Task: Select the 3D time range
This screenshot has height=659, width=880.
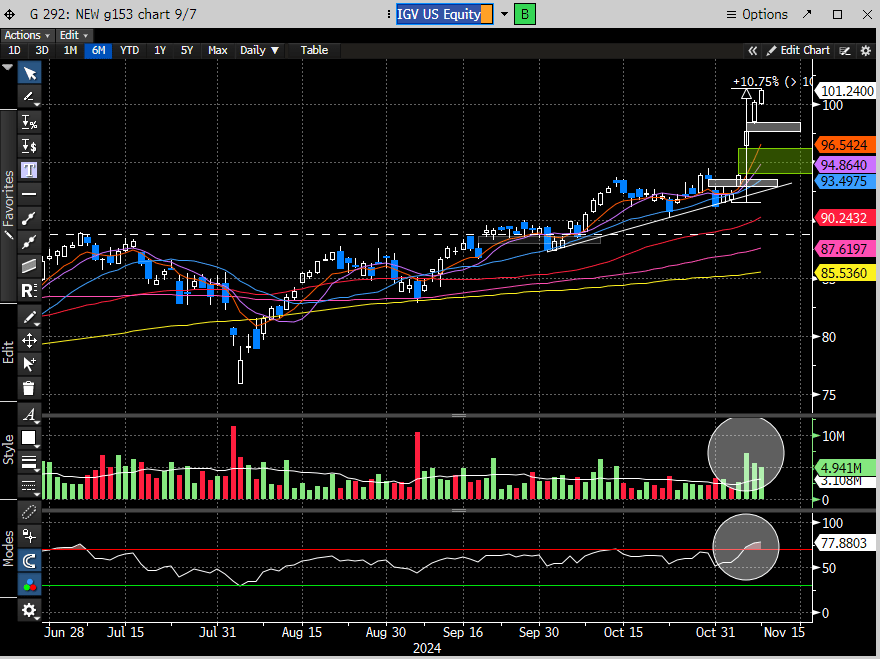Action: coord(42,51)
